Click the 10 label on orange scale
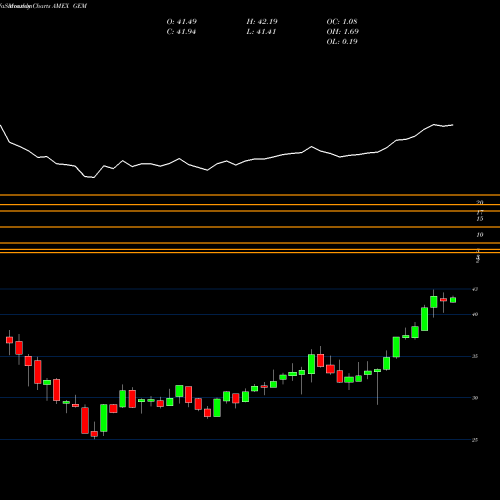The image size is (500, 500). (x=480, y=235)
